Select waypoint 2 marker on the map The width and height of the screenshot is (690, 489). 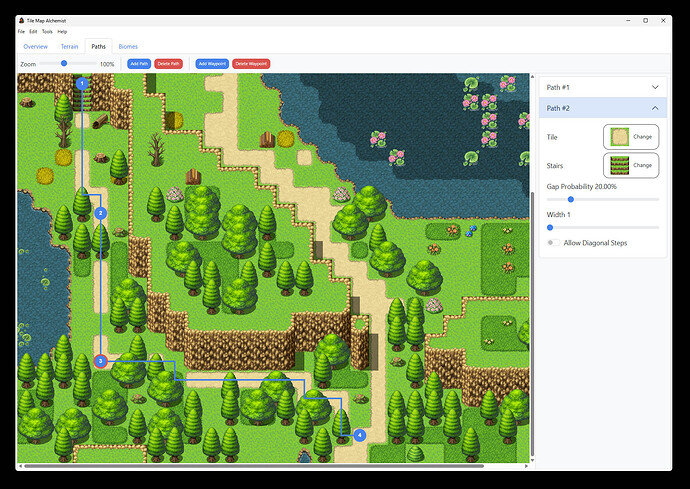(100, 213)
